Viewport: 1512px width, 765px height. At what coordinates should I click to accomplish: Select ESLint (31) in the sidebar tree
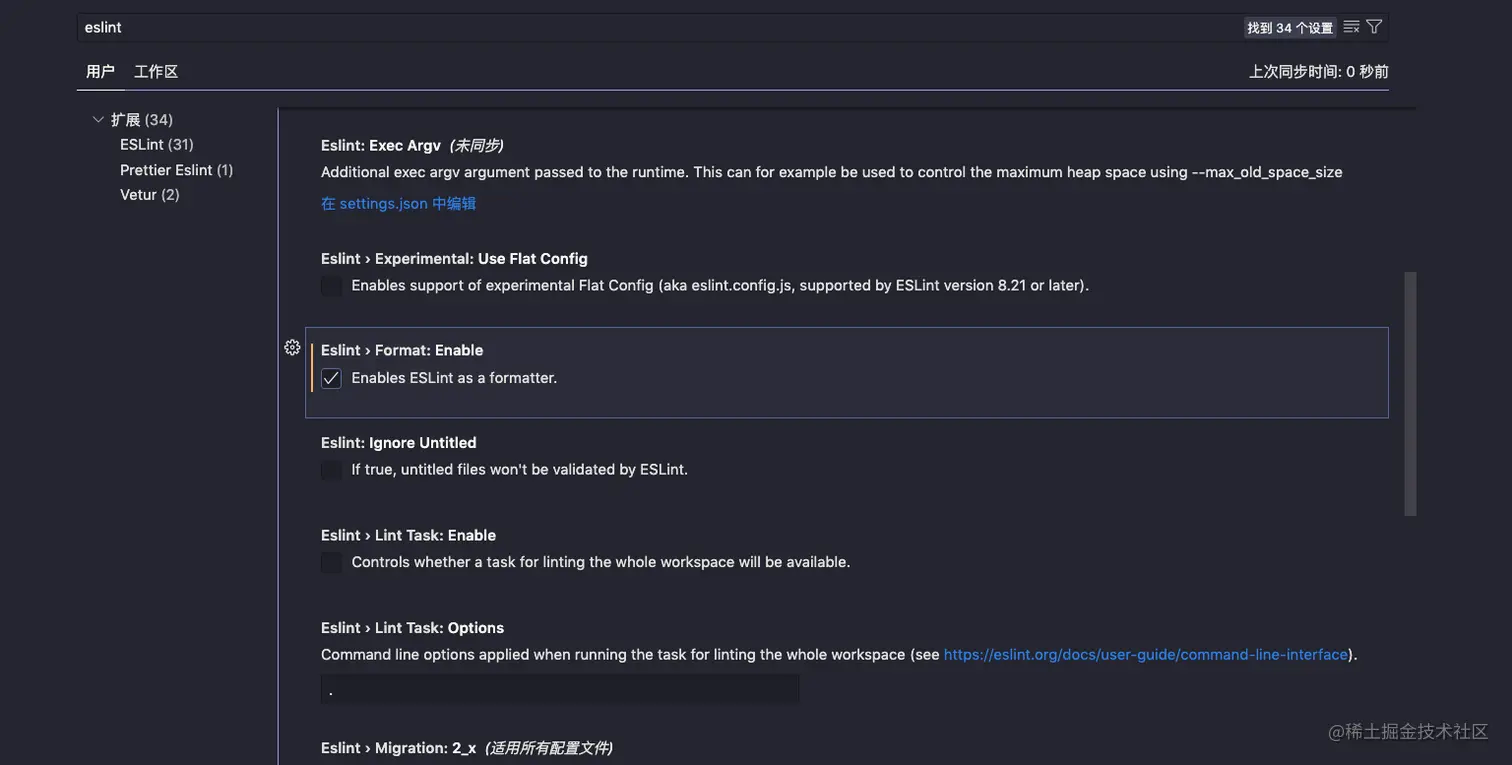[x=156, y=142]
